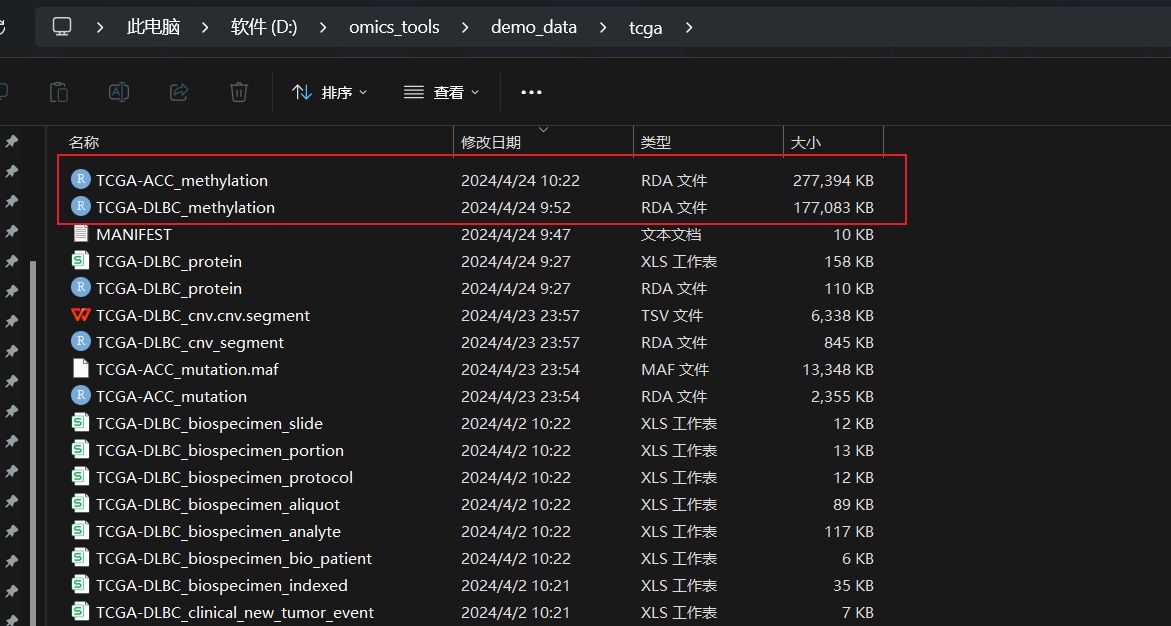This screenshot has width=1171, height=626.
Task: Click WPS icon of TCGA-DLBC_cnv.cnv.segment
Action: (81, 314)
